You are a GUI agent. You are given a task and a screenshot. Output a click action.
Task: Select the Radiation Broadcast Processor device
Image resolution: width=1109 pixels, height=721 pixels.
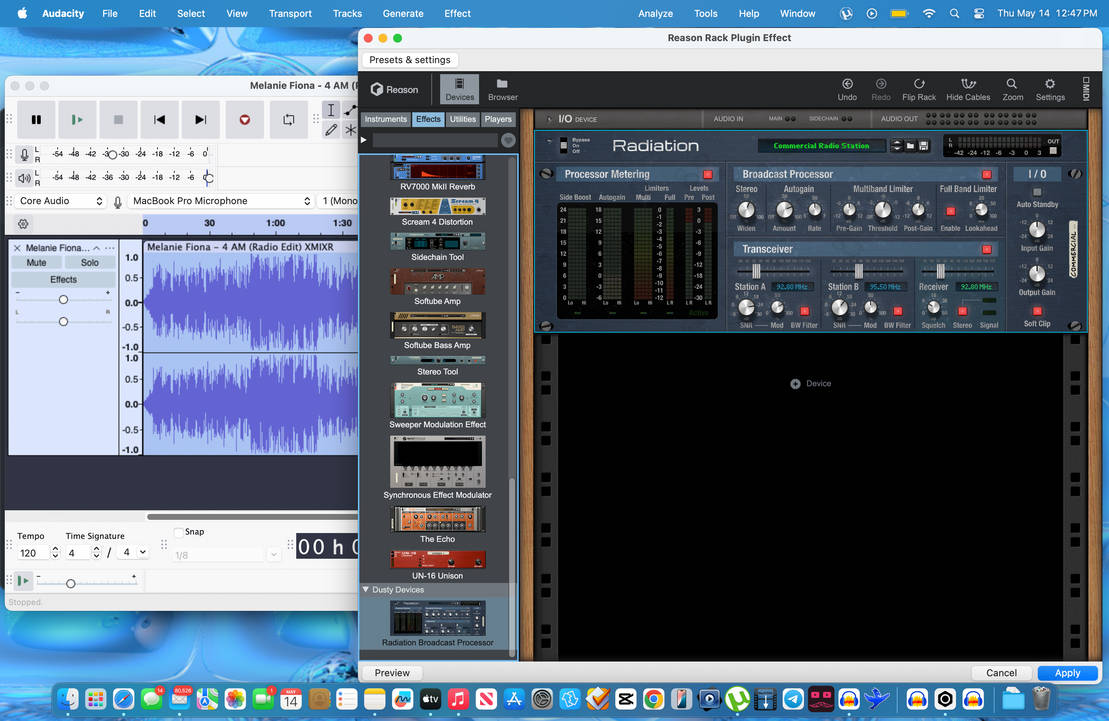(x=438, y=623)
